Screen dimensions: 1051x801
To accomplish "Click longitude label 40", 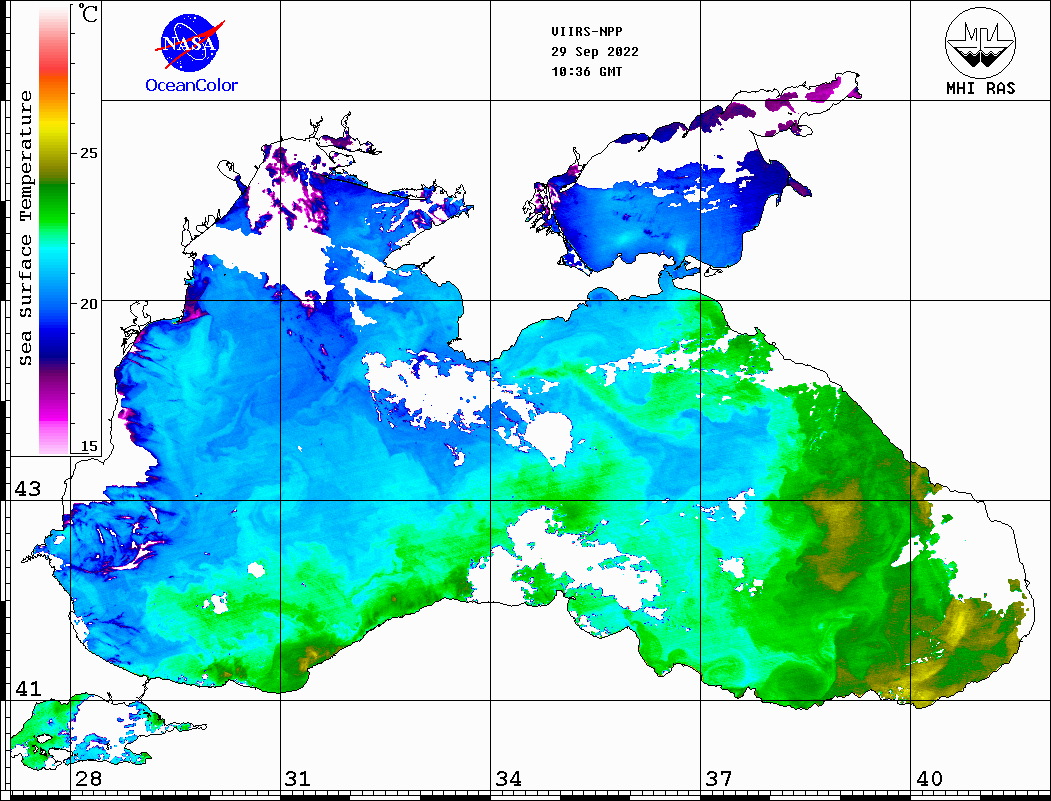I will (929, 778).
